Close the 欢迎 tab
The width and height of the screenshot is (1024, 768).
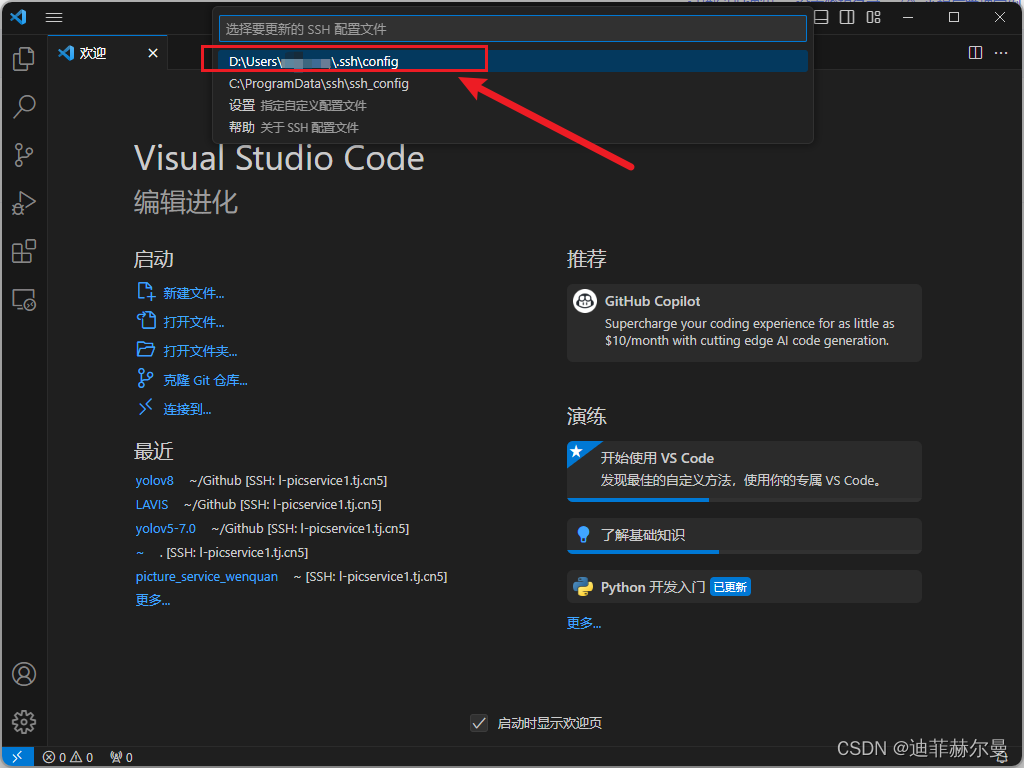(153, 53)
